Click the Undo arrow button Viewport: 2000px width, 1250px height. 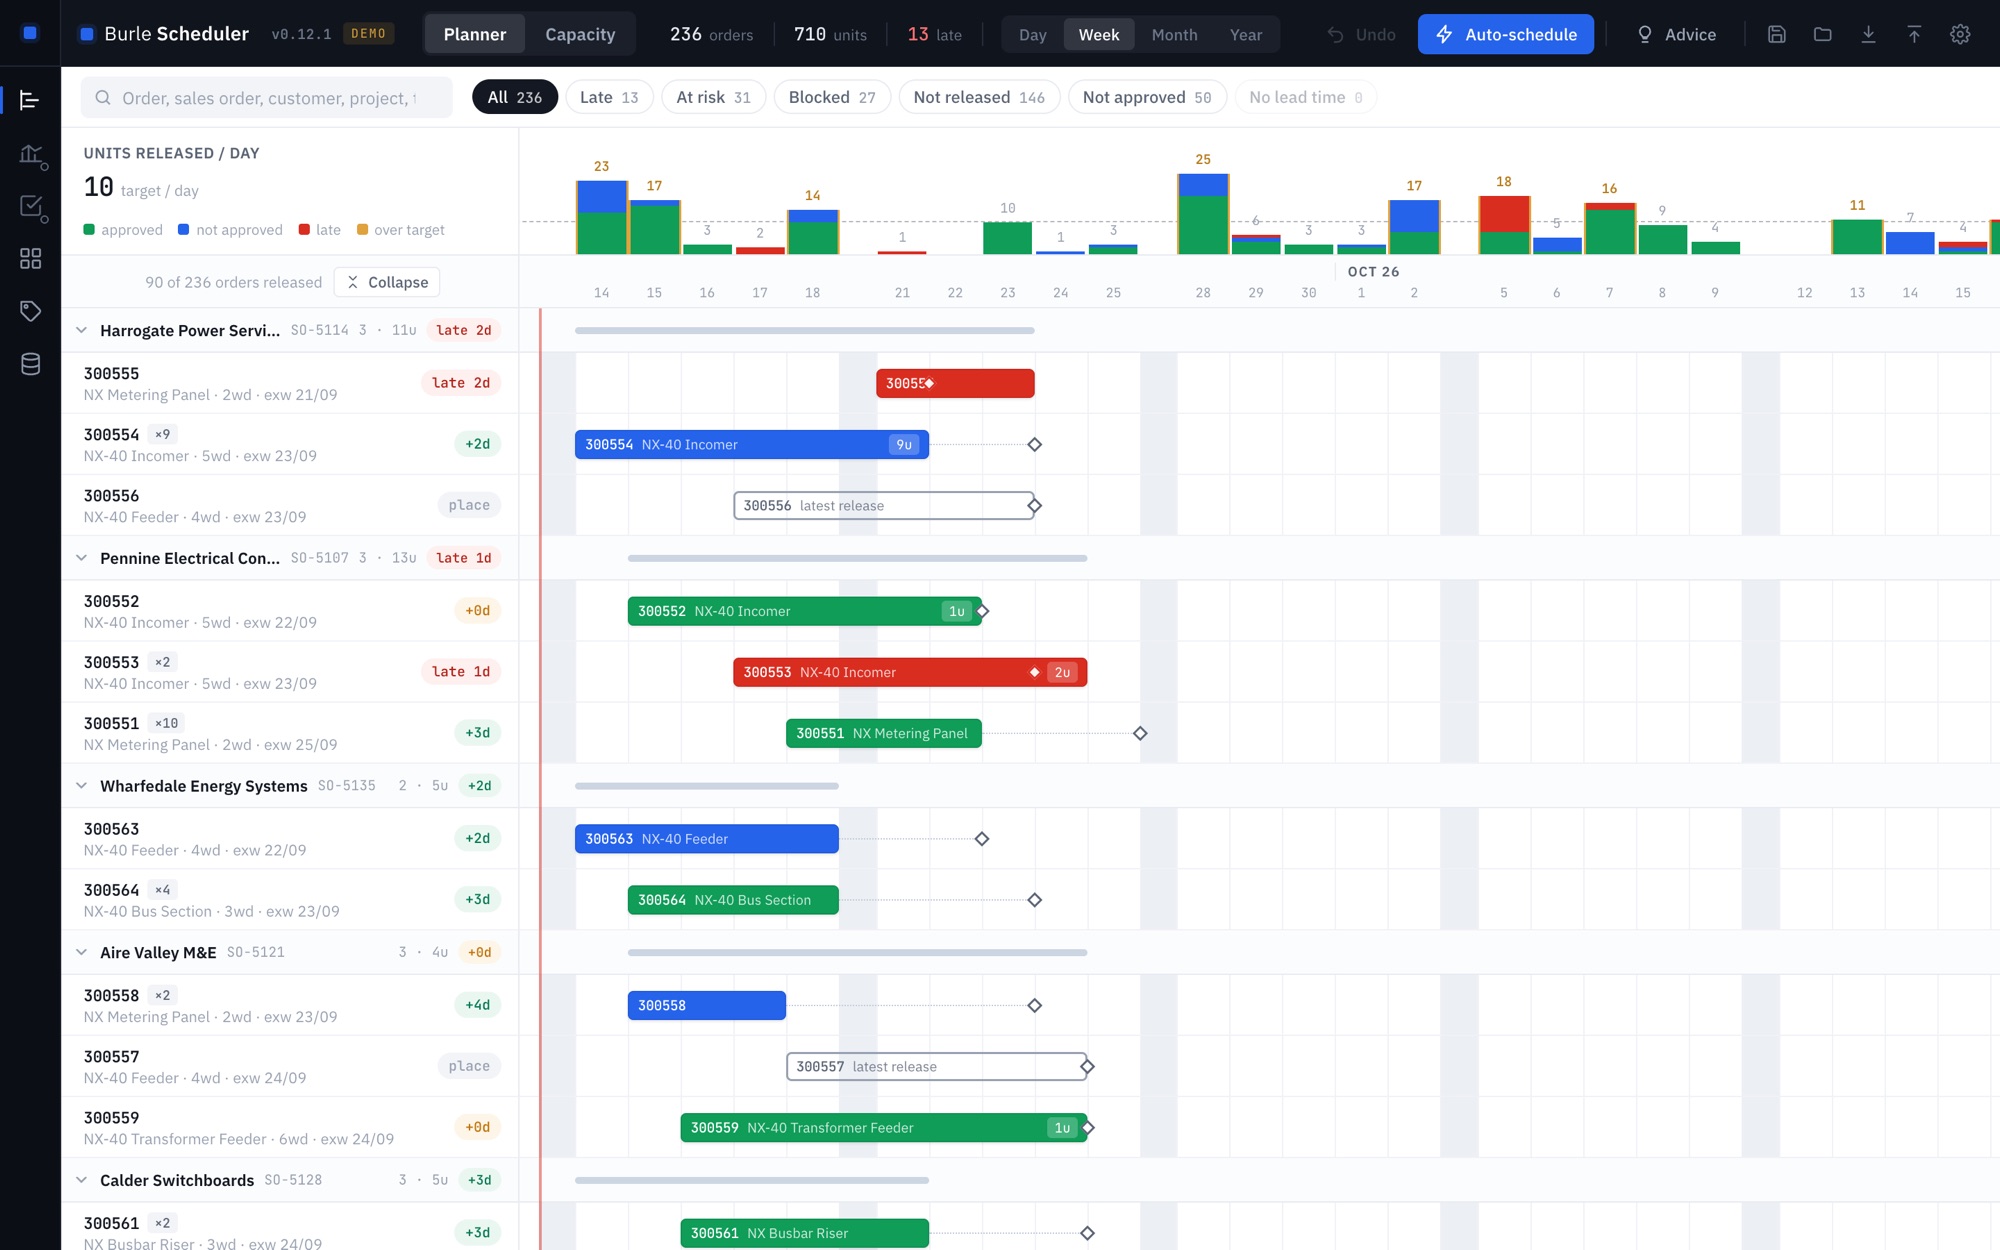click(x=1361, y=34)
